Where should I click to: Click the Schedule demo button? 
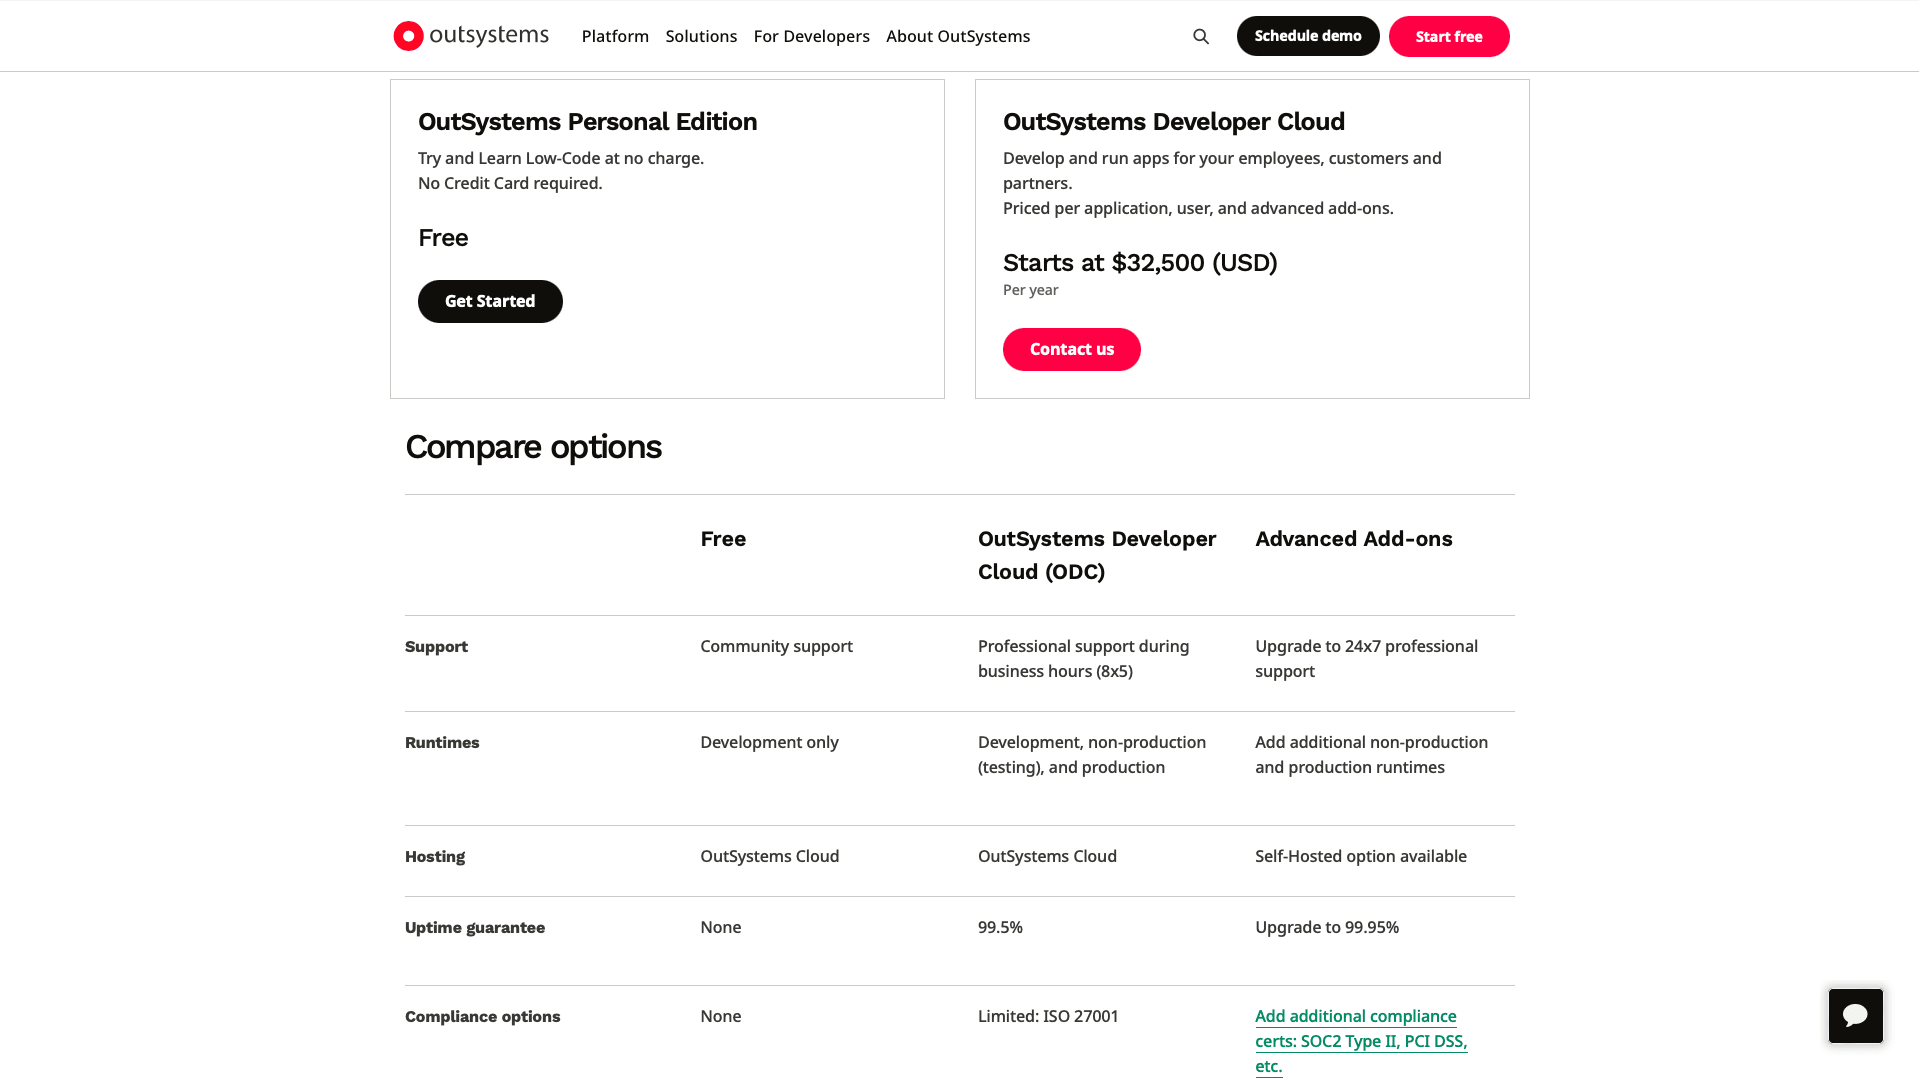click(x=1308, y=36)
